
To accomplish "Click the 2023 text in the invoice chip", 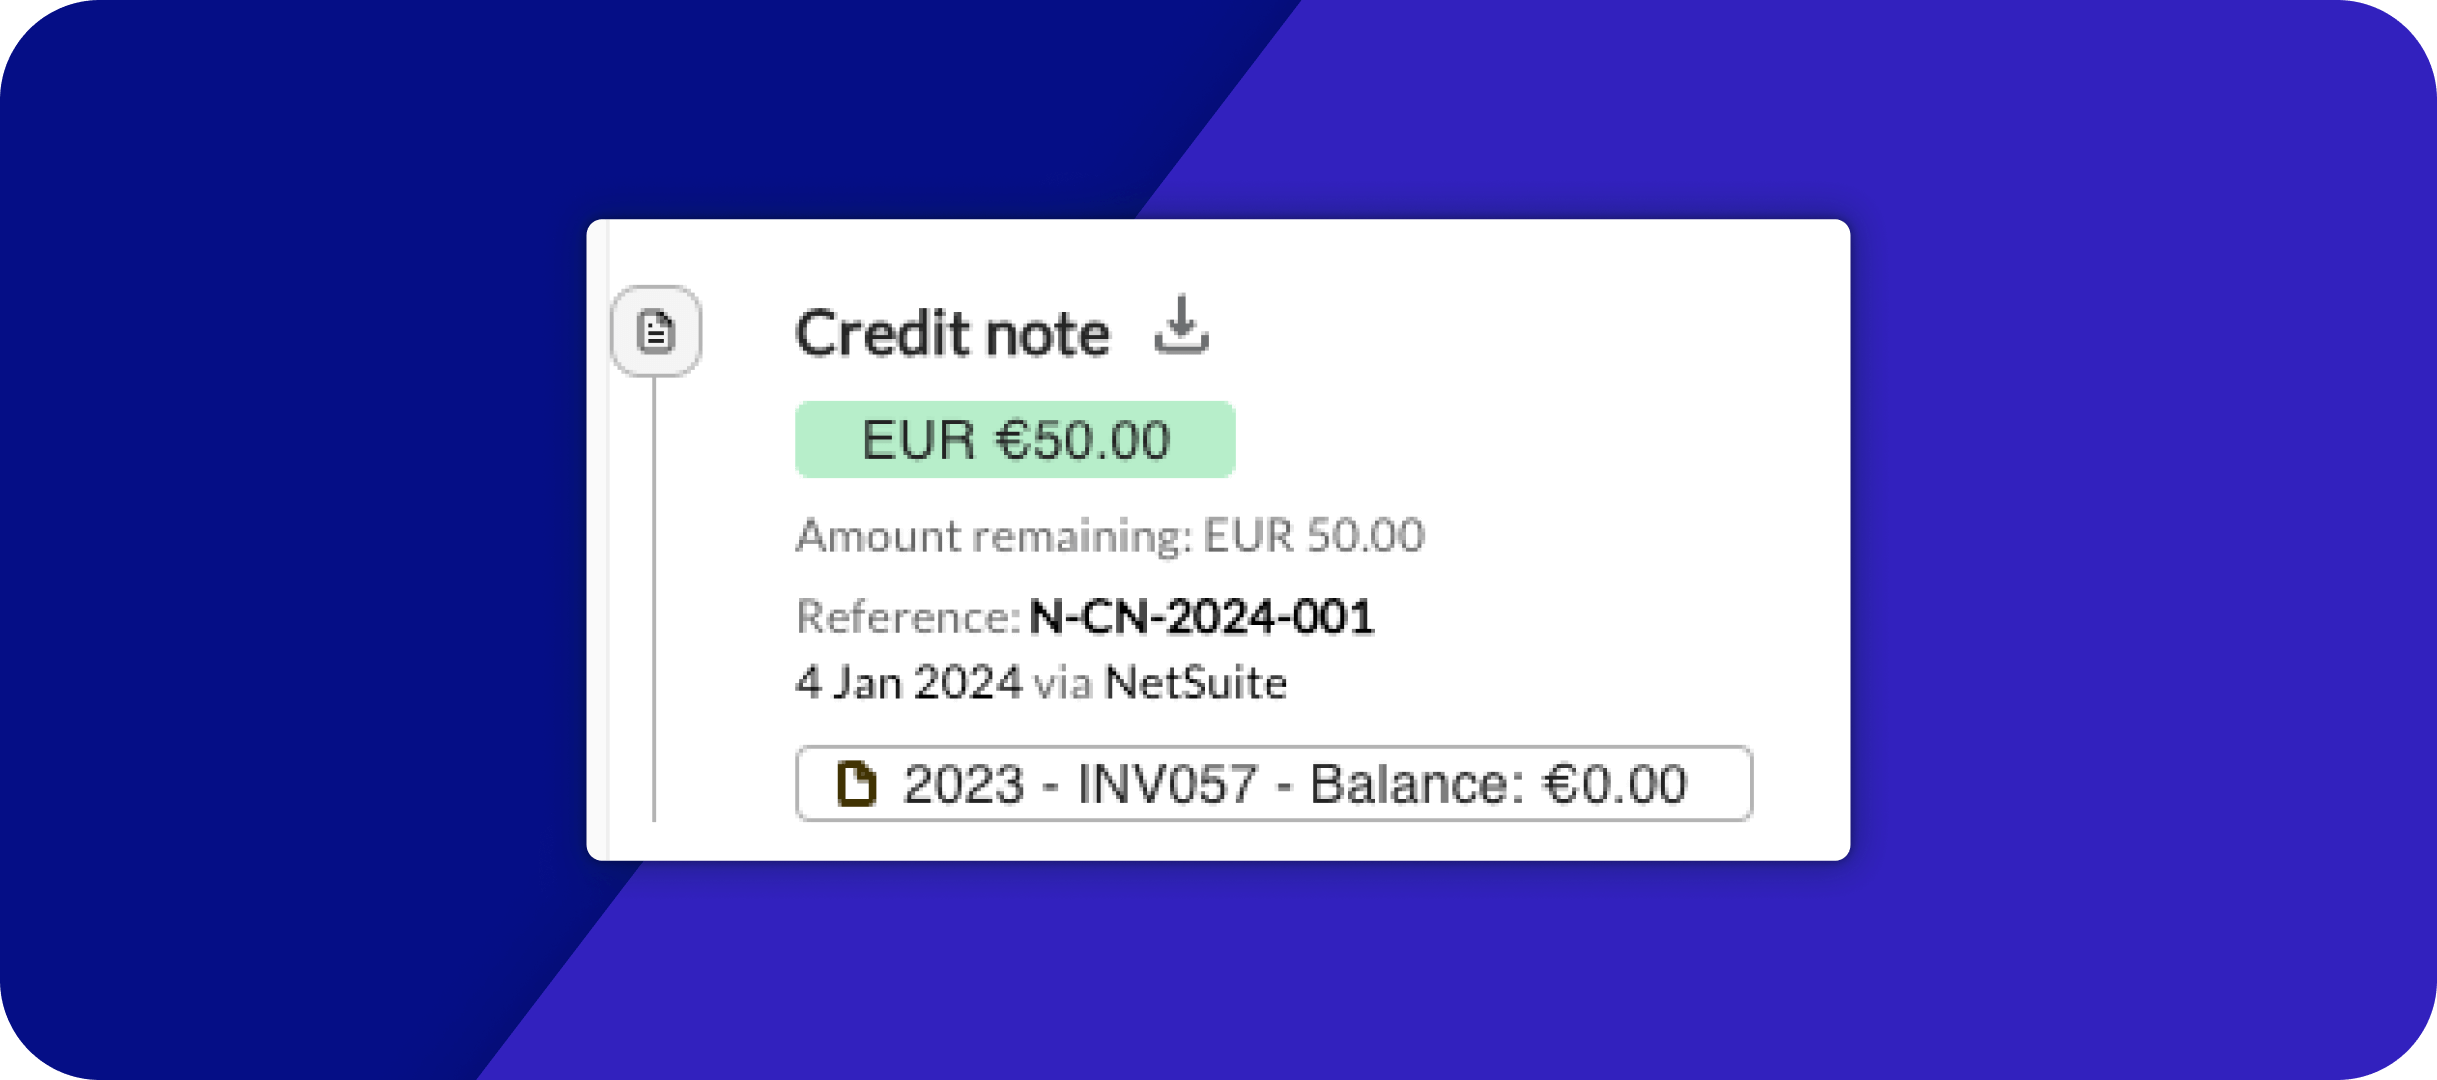I will click(x=964, y=784).
